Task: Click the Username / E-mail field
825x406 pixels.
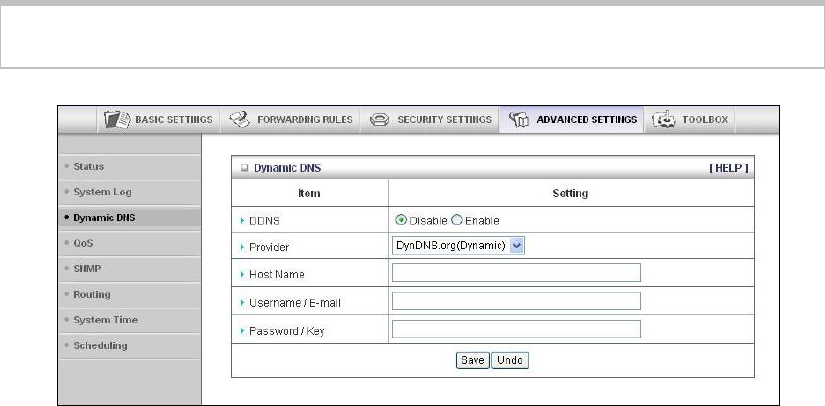Action: point(516,301)
